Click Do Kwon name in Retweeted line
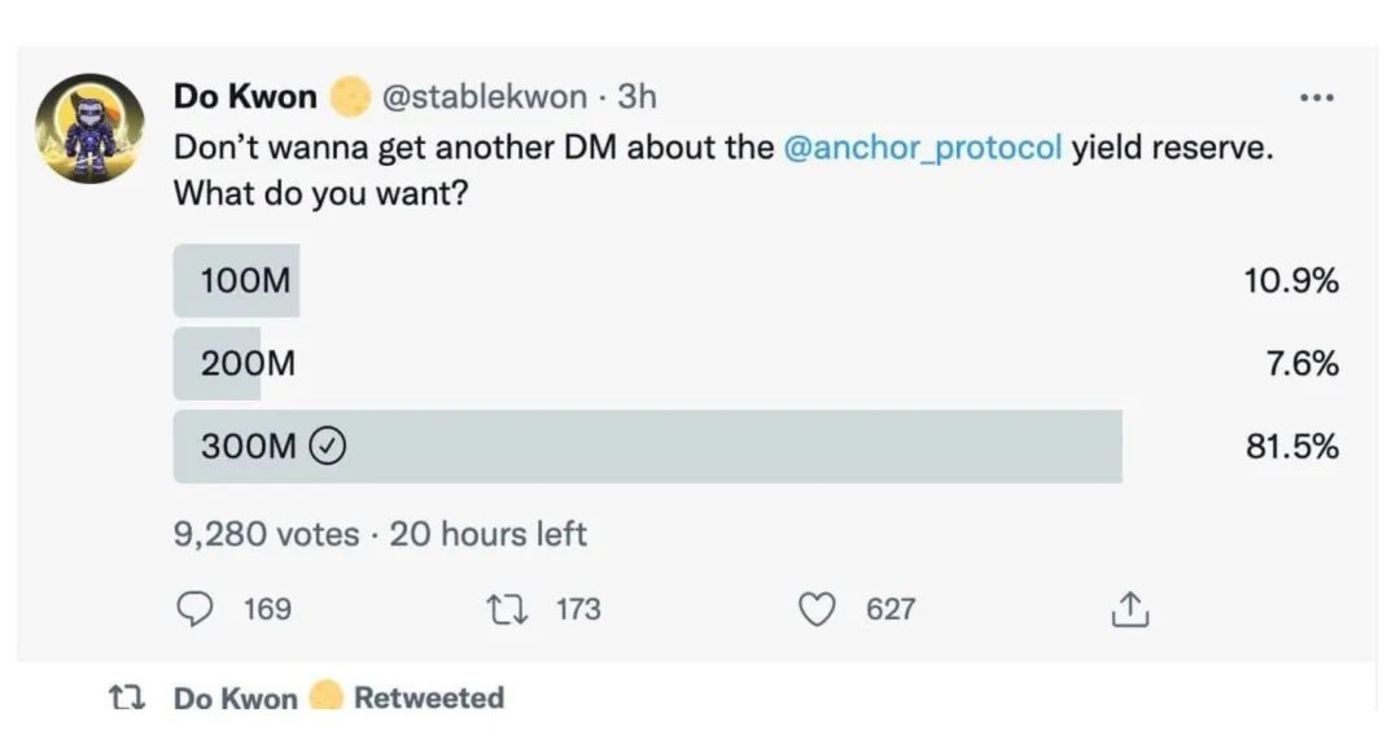 [x=235, y=698]
